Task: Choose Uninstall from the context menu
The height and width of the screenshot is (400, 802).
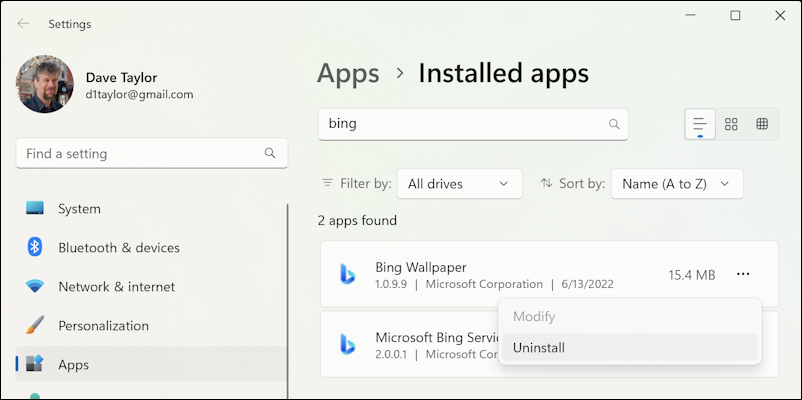Action: click(630, 347)
